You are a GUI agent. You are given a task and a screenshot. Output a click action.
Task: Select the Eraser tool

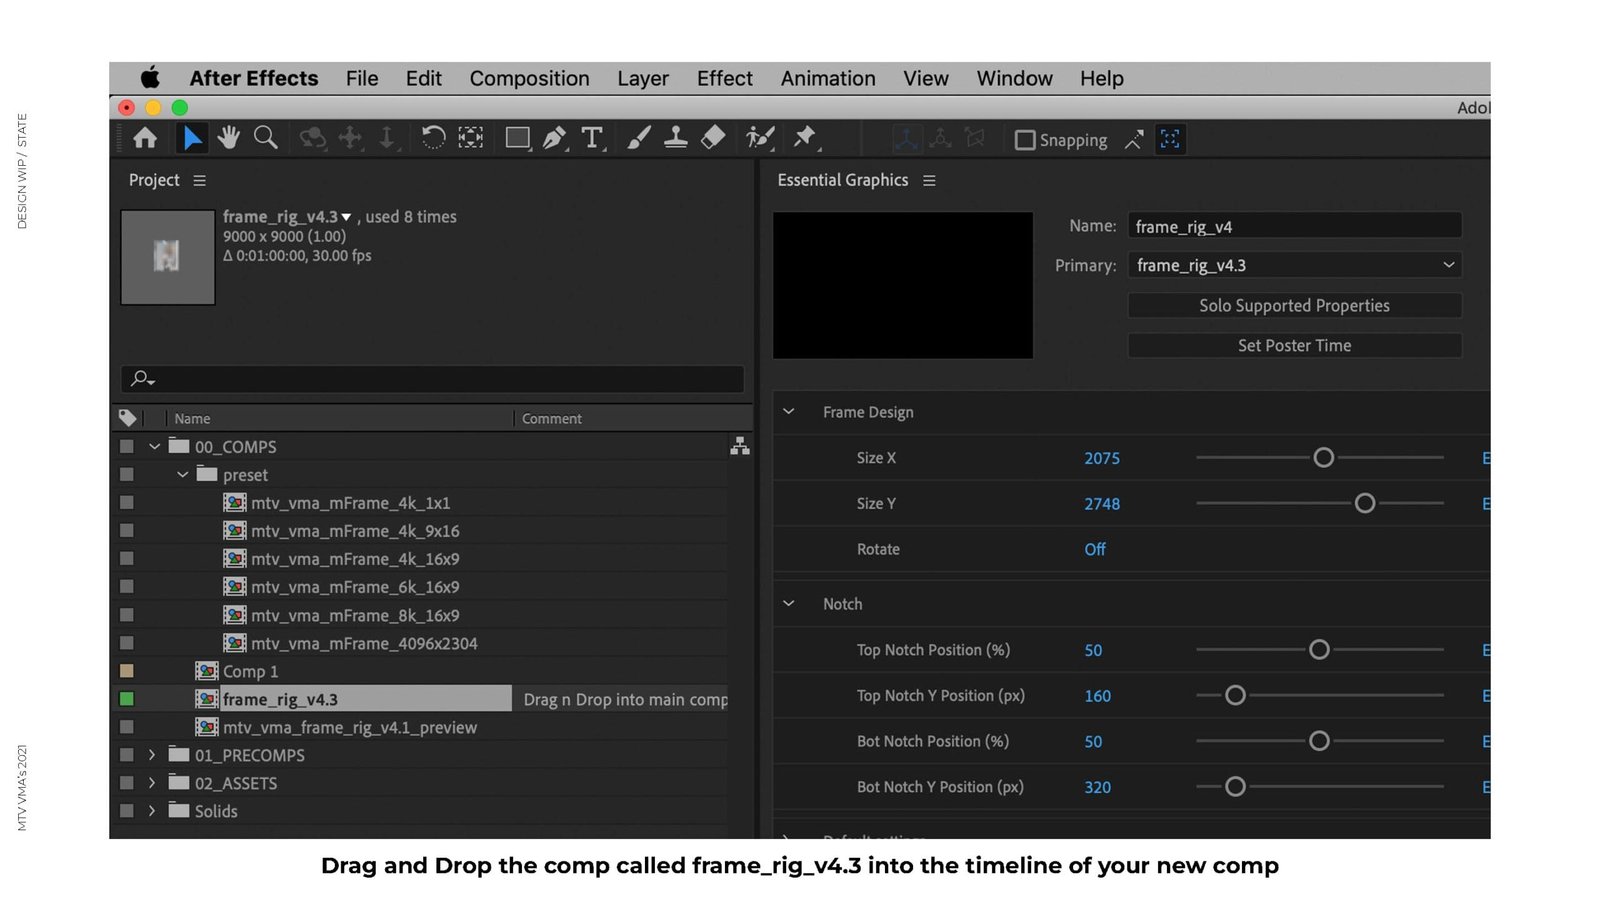point(713,138)
